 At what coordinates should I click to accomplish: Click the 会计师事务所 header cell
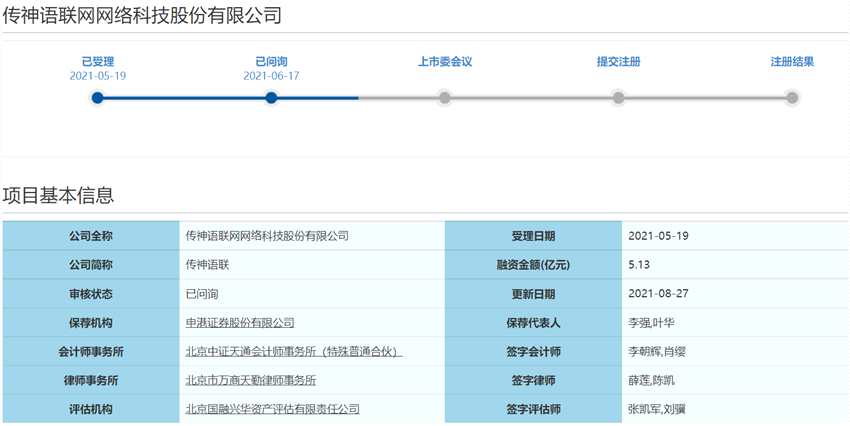[91, 351]
